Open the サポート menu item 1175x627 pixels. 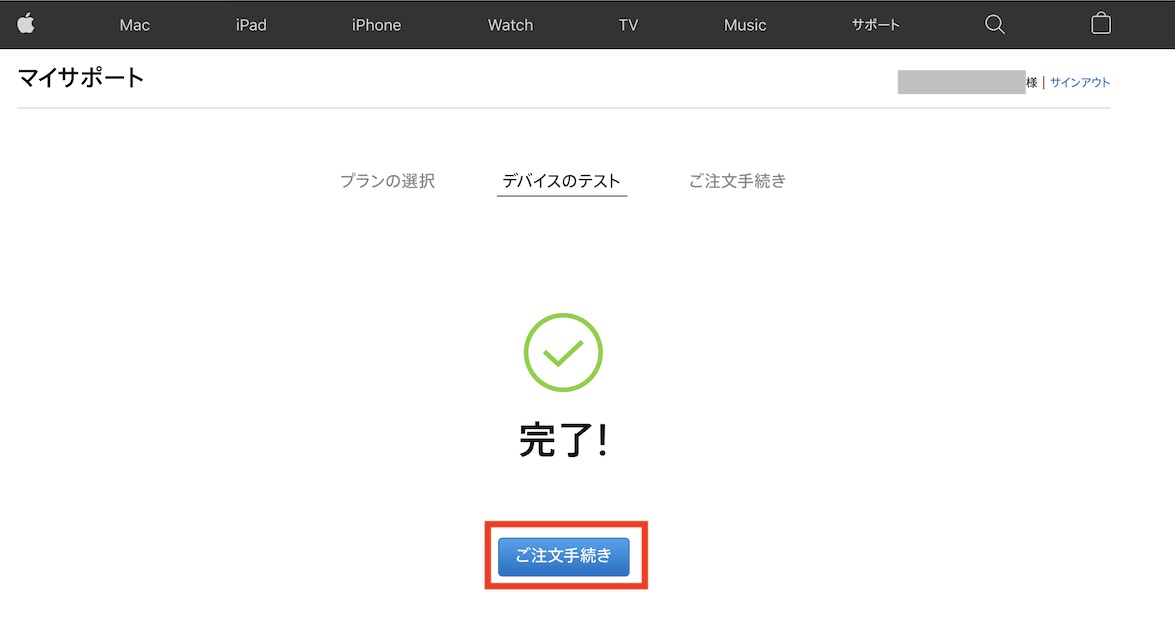[x=875, y=25]
